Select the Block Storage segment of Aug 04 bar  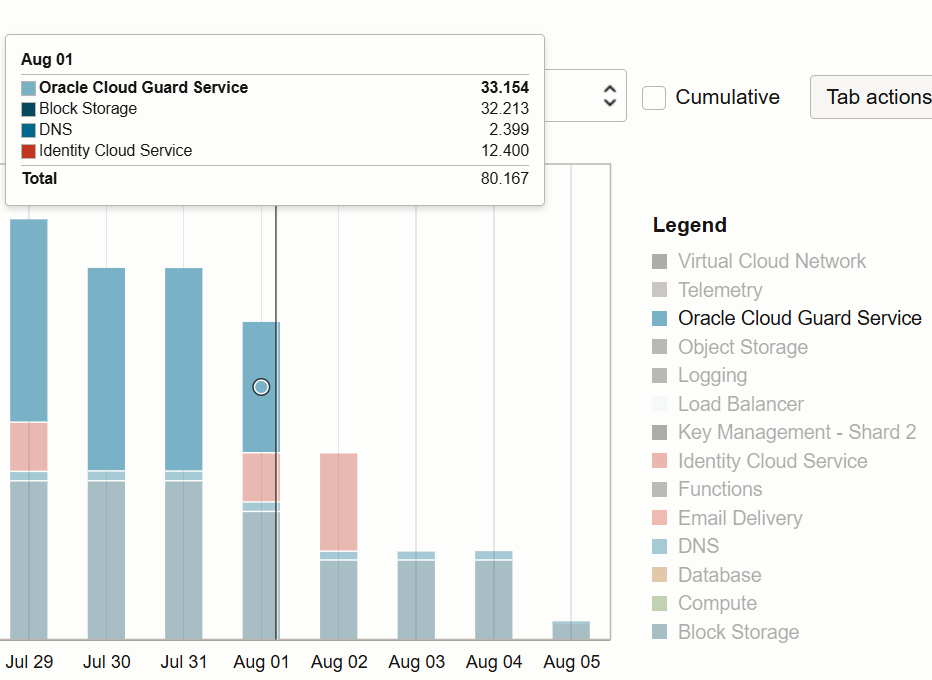(494, 600)
